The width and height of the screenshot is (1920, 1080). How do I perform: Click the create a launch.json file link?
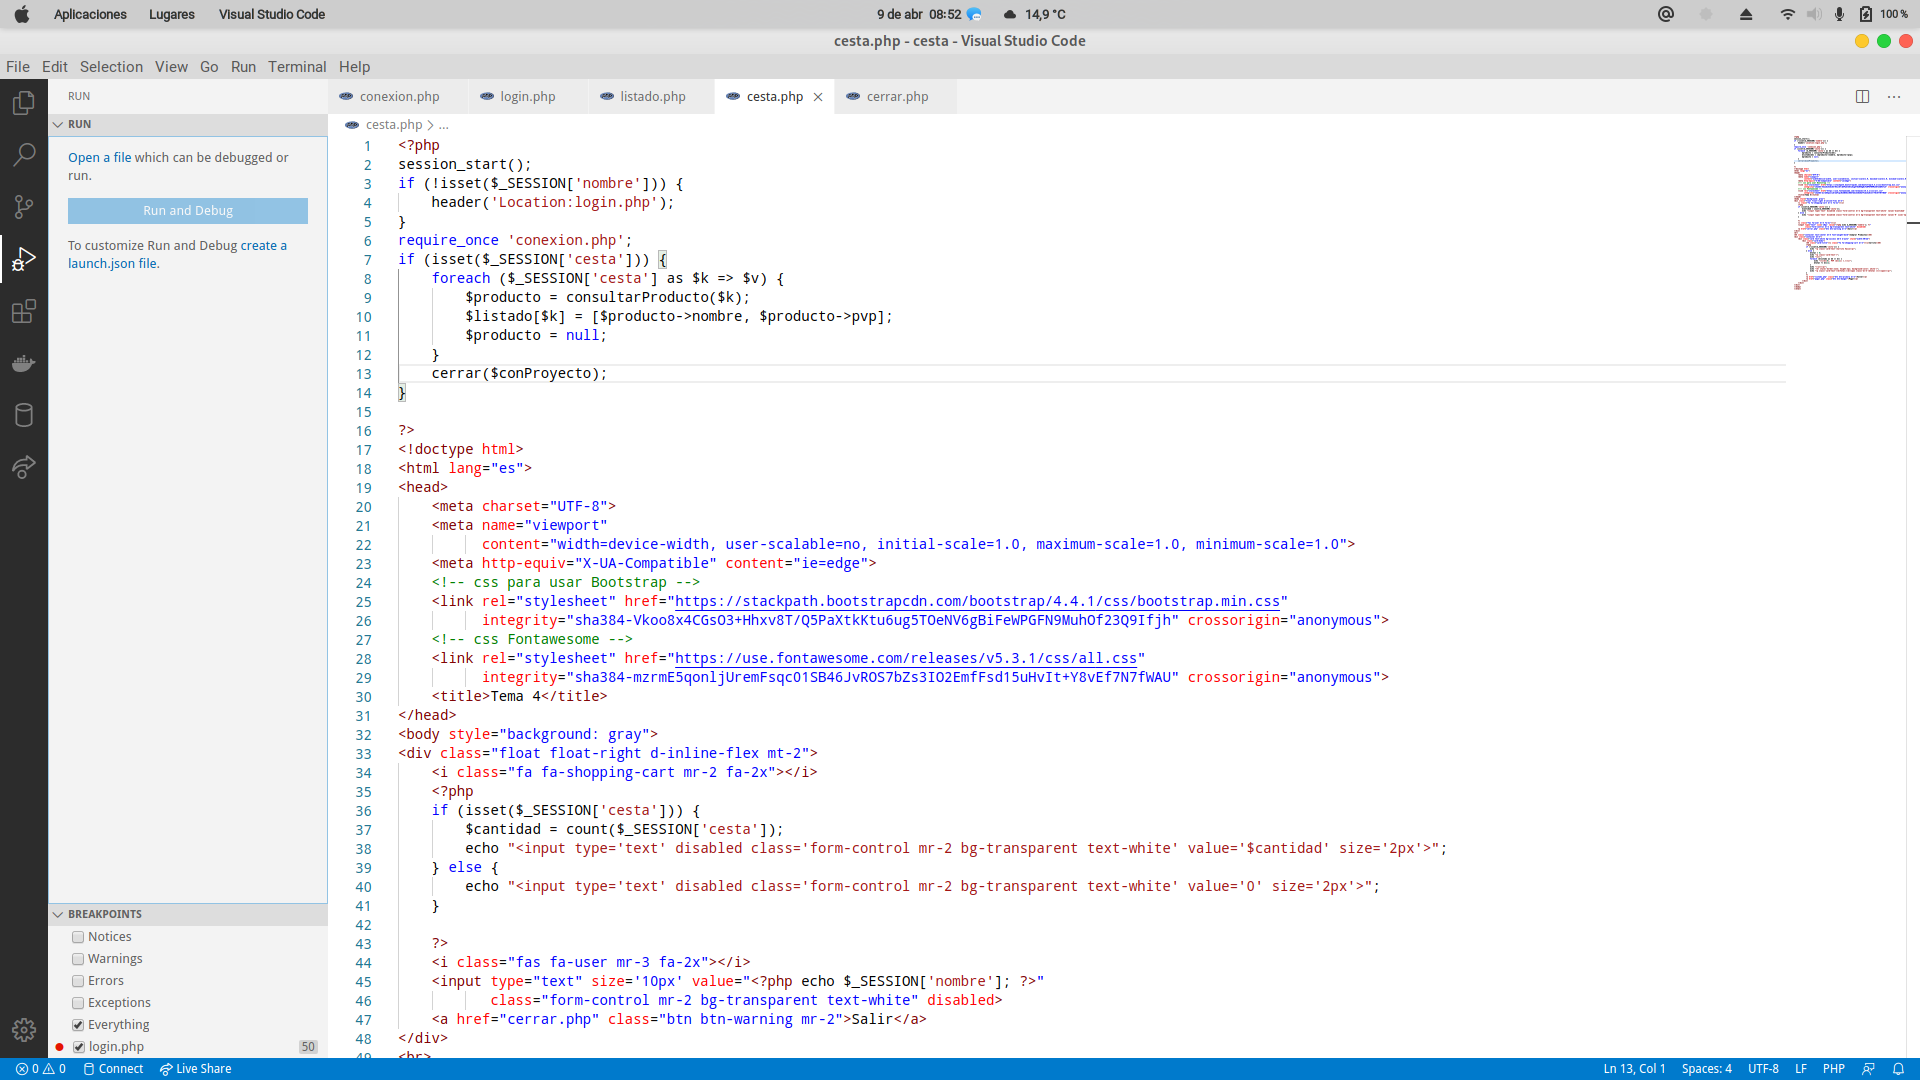coord(178,255)
